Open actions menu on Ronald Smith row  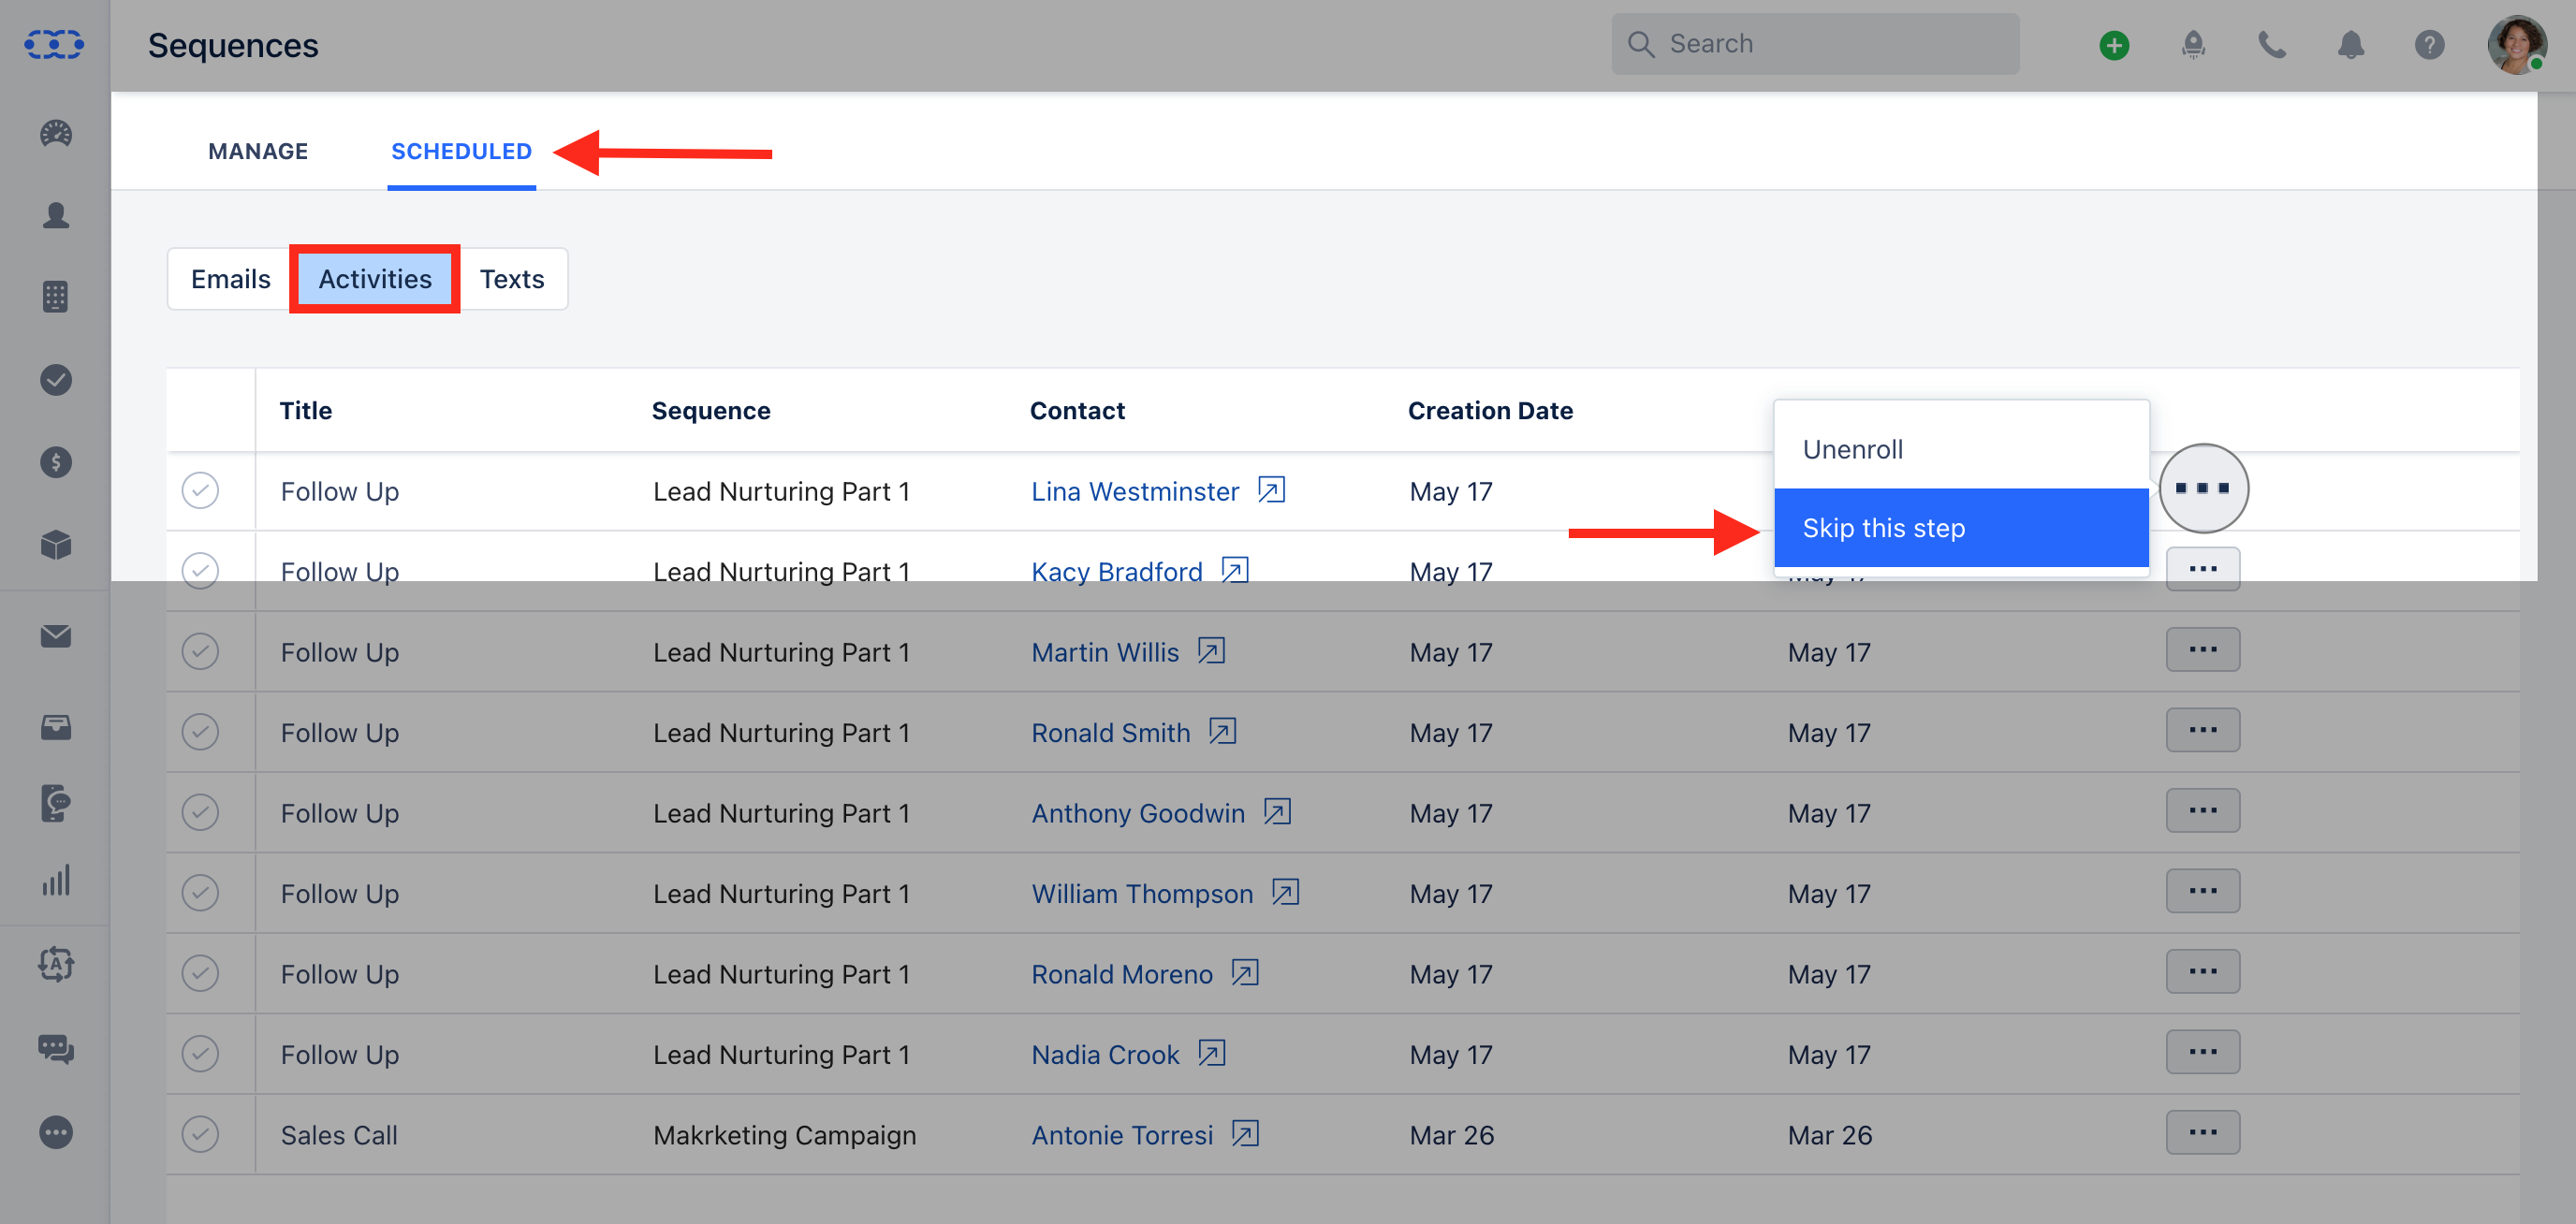pyautogui.click(x=2203, y=730)
